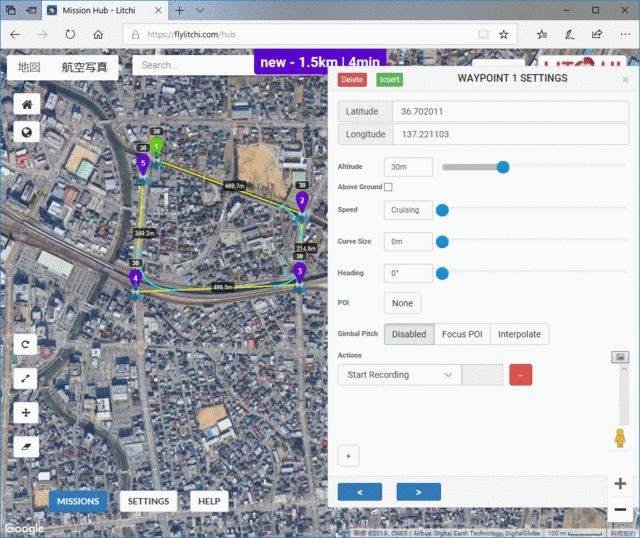Image resolution: width=640 pixels, height=538 pixels.
Task: Open the SETTINGS menu
Action: click(x=149, y=501)
